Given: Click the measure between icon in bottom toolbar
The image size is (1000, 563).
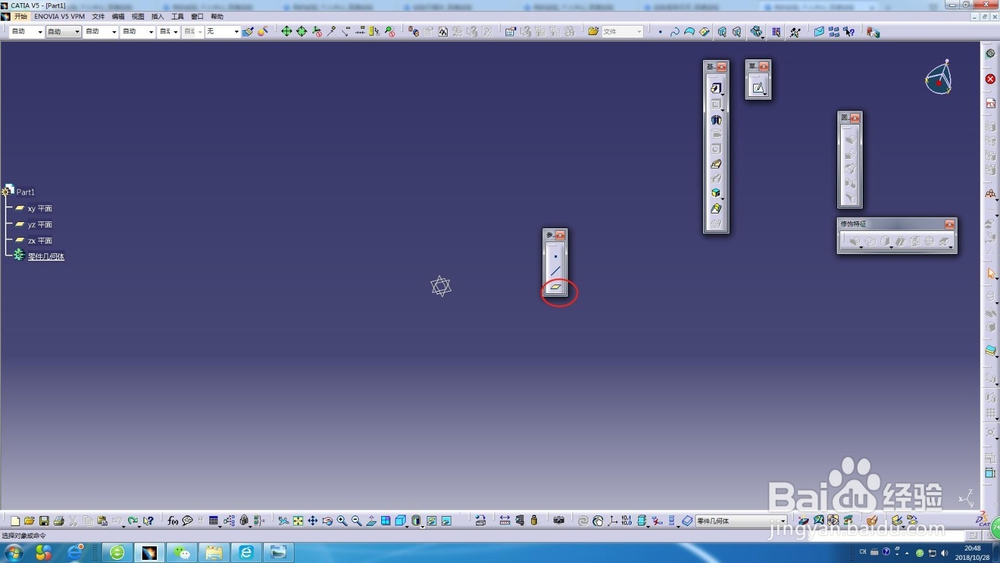Looking at the screenshot, I should click(x=504, y=521).
